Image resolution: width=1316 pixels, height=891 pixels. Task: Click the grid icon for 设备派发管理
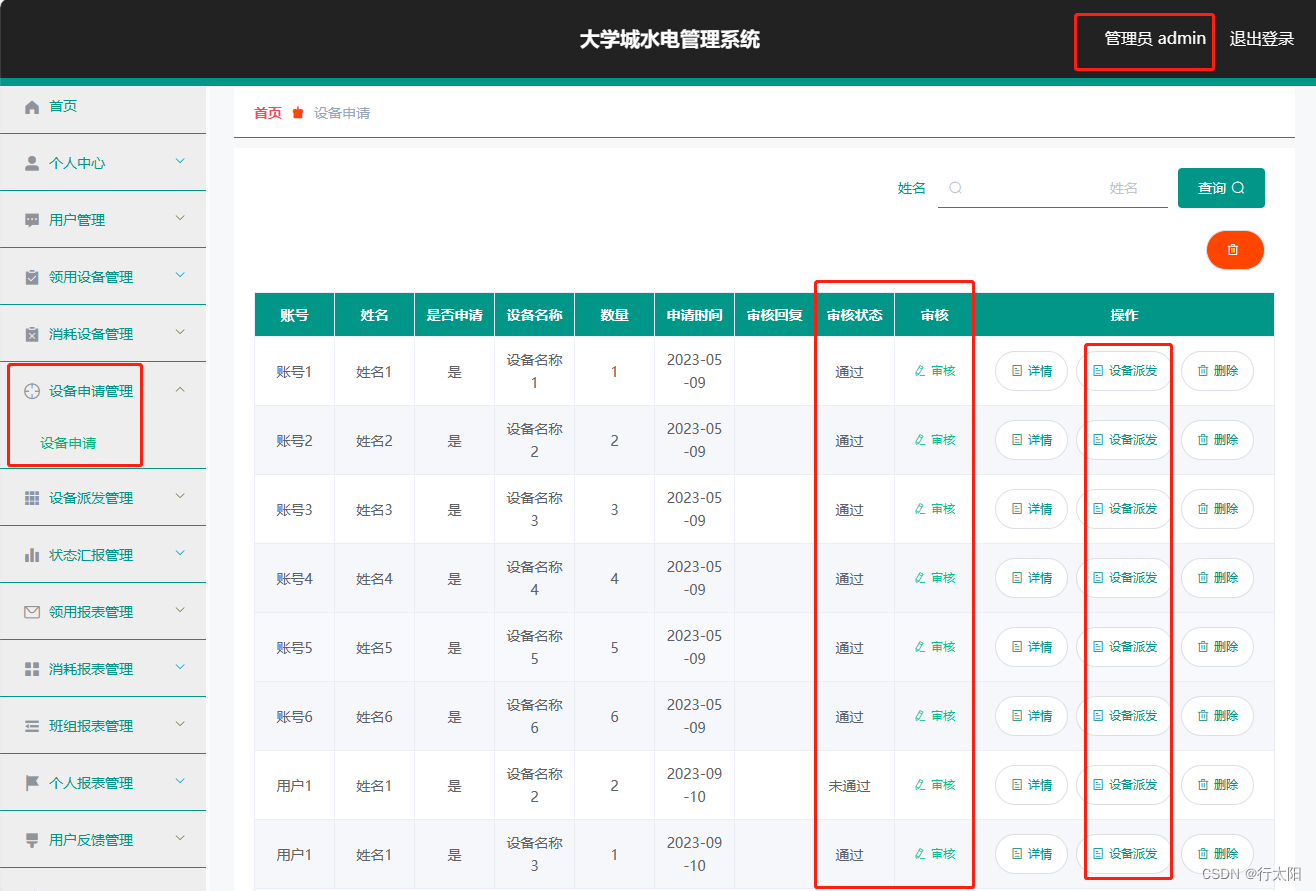(x=32, y=498)
